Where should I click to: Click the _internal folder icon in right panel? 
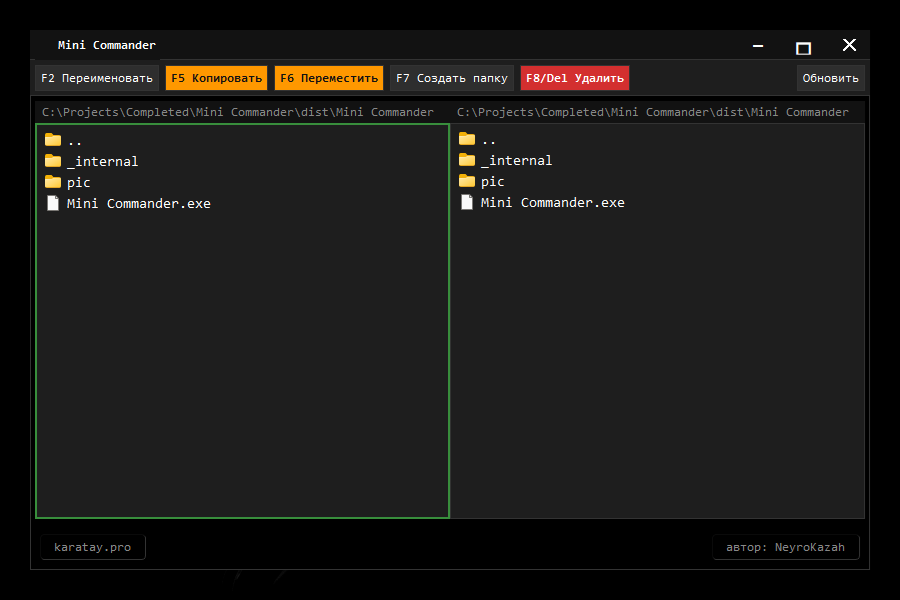click(467, 160)
